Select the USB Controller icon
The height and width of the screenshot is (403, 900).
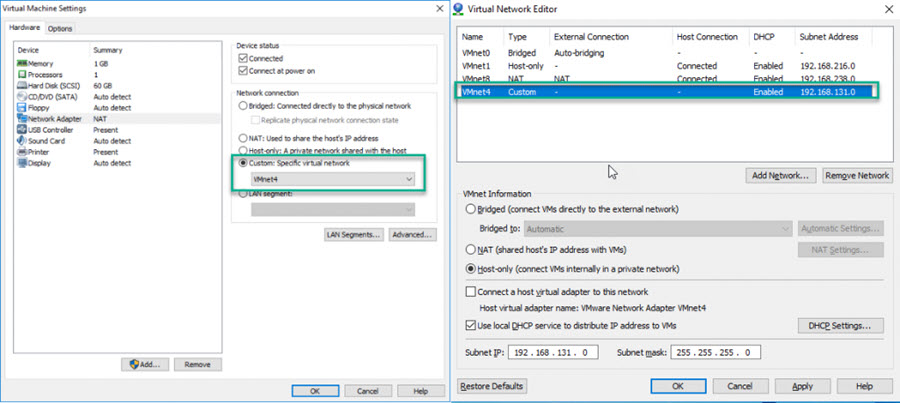20,129
